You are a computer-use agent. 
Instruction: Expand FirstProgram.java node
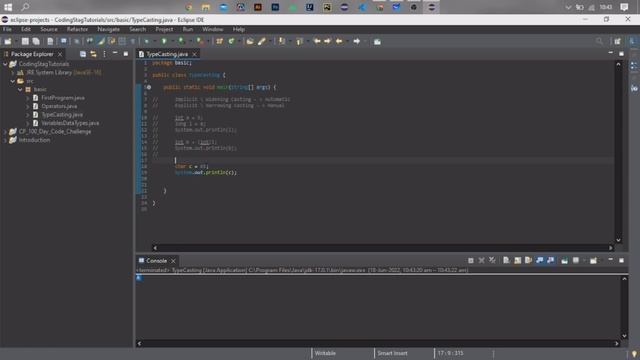[x=27, y=98]
